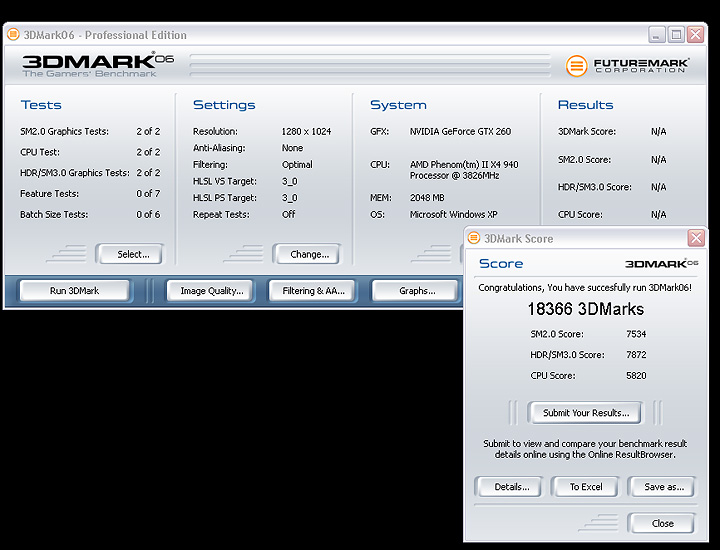The image size is (720, 550).
Task: Click the Settings section heading
Action: [224, 105]
